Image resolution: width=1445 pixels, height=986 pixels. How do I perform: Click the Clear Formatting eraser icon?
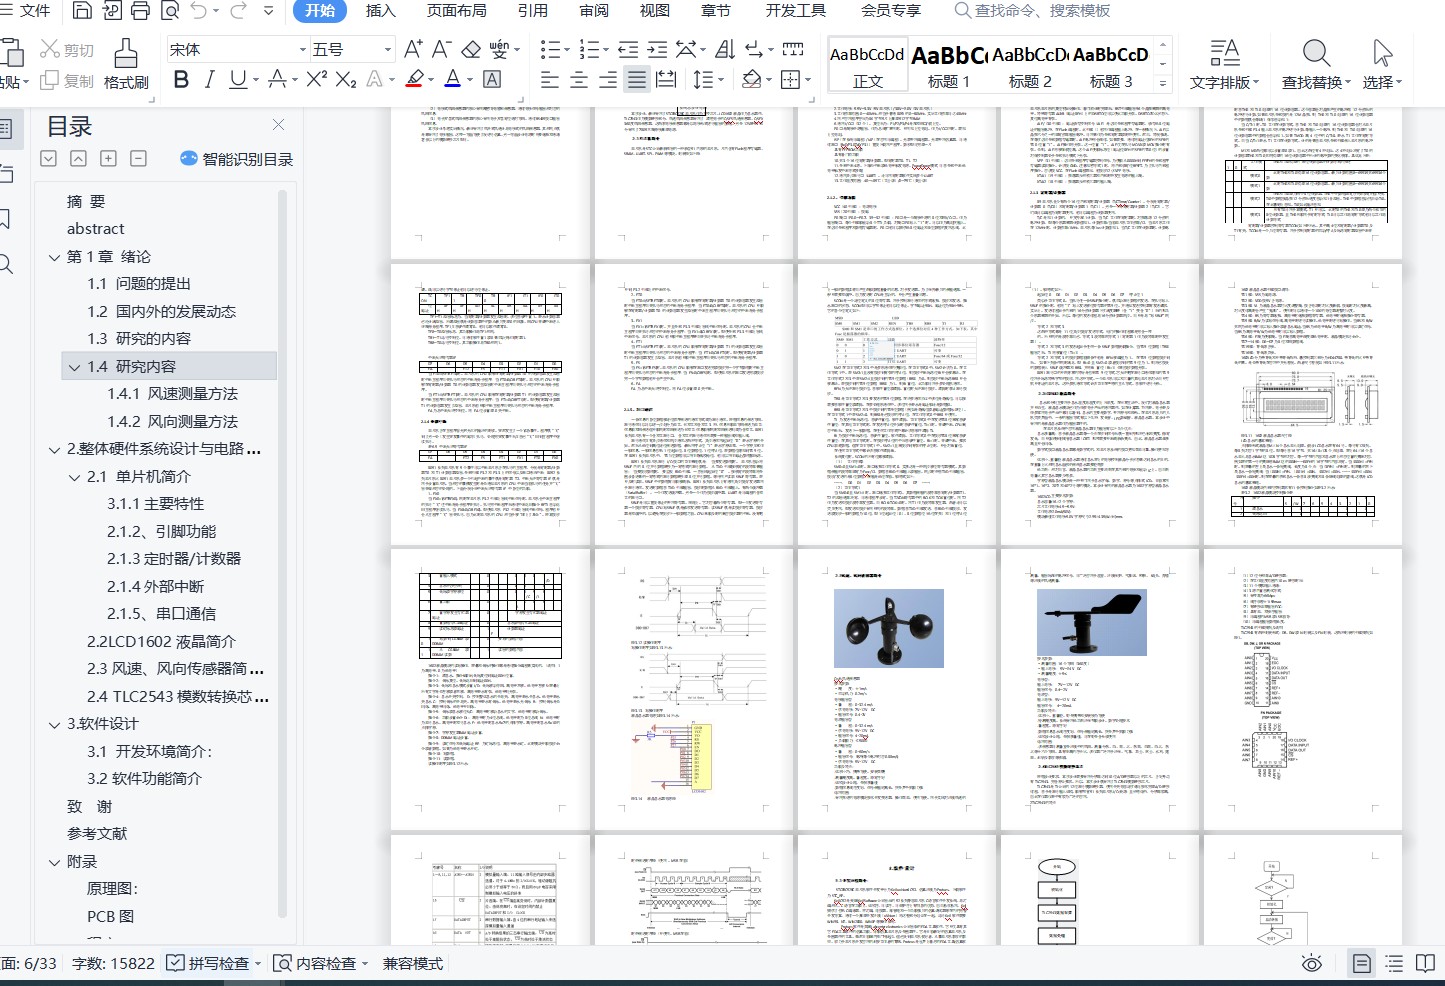[x=471, y=49]
